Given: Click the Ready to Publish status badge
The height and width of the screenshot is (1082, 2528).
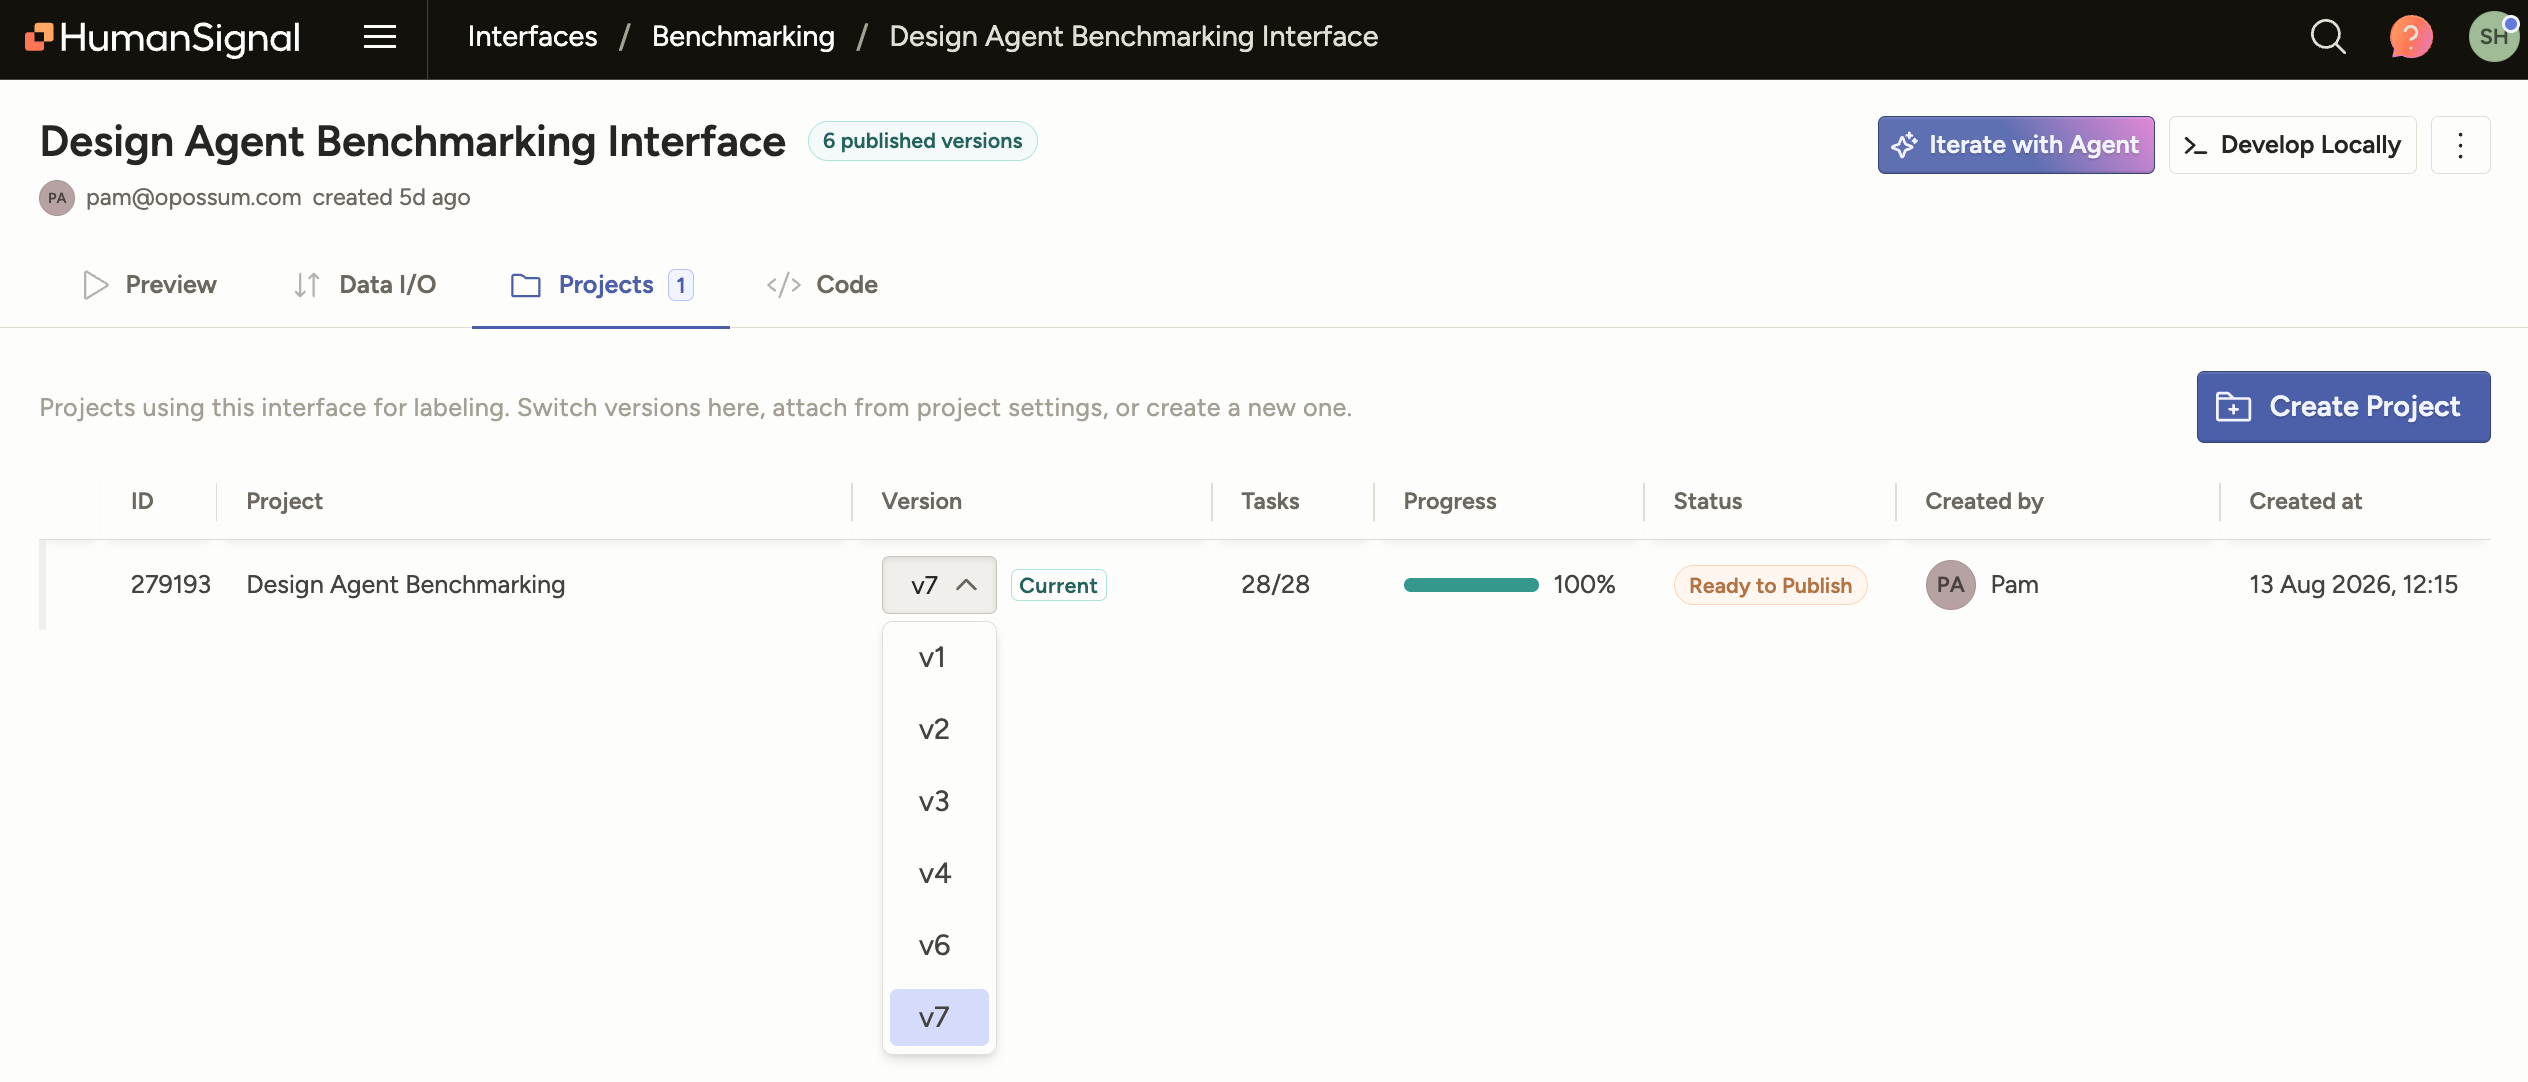Looking at the screenshot, I should pyautogui.click(x=1770, y=585).
